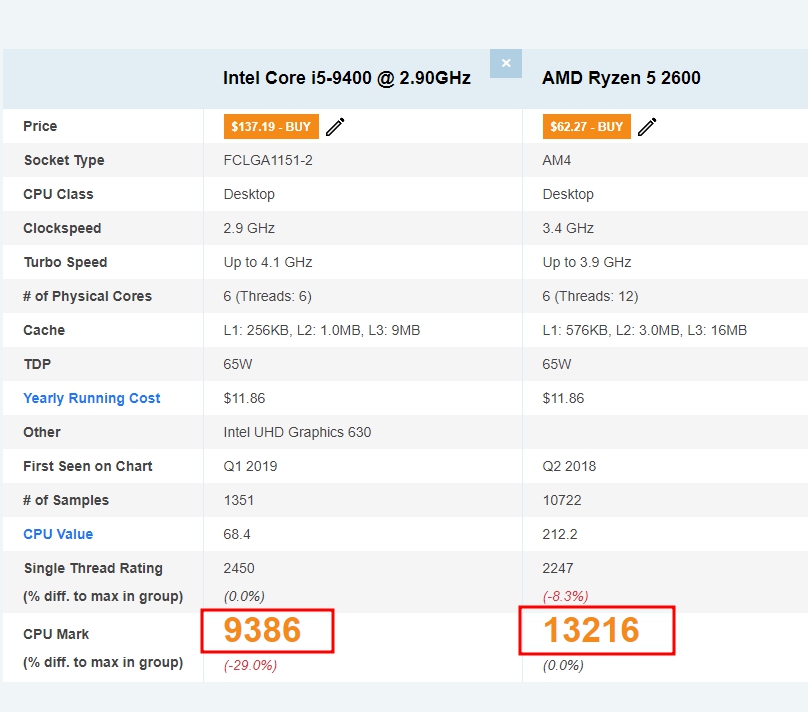Click the 212.2 CPU value figure
The image size is (808, 712).
click(560, 534)
